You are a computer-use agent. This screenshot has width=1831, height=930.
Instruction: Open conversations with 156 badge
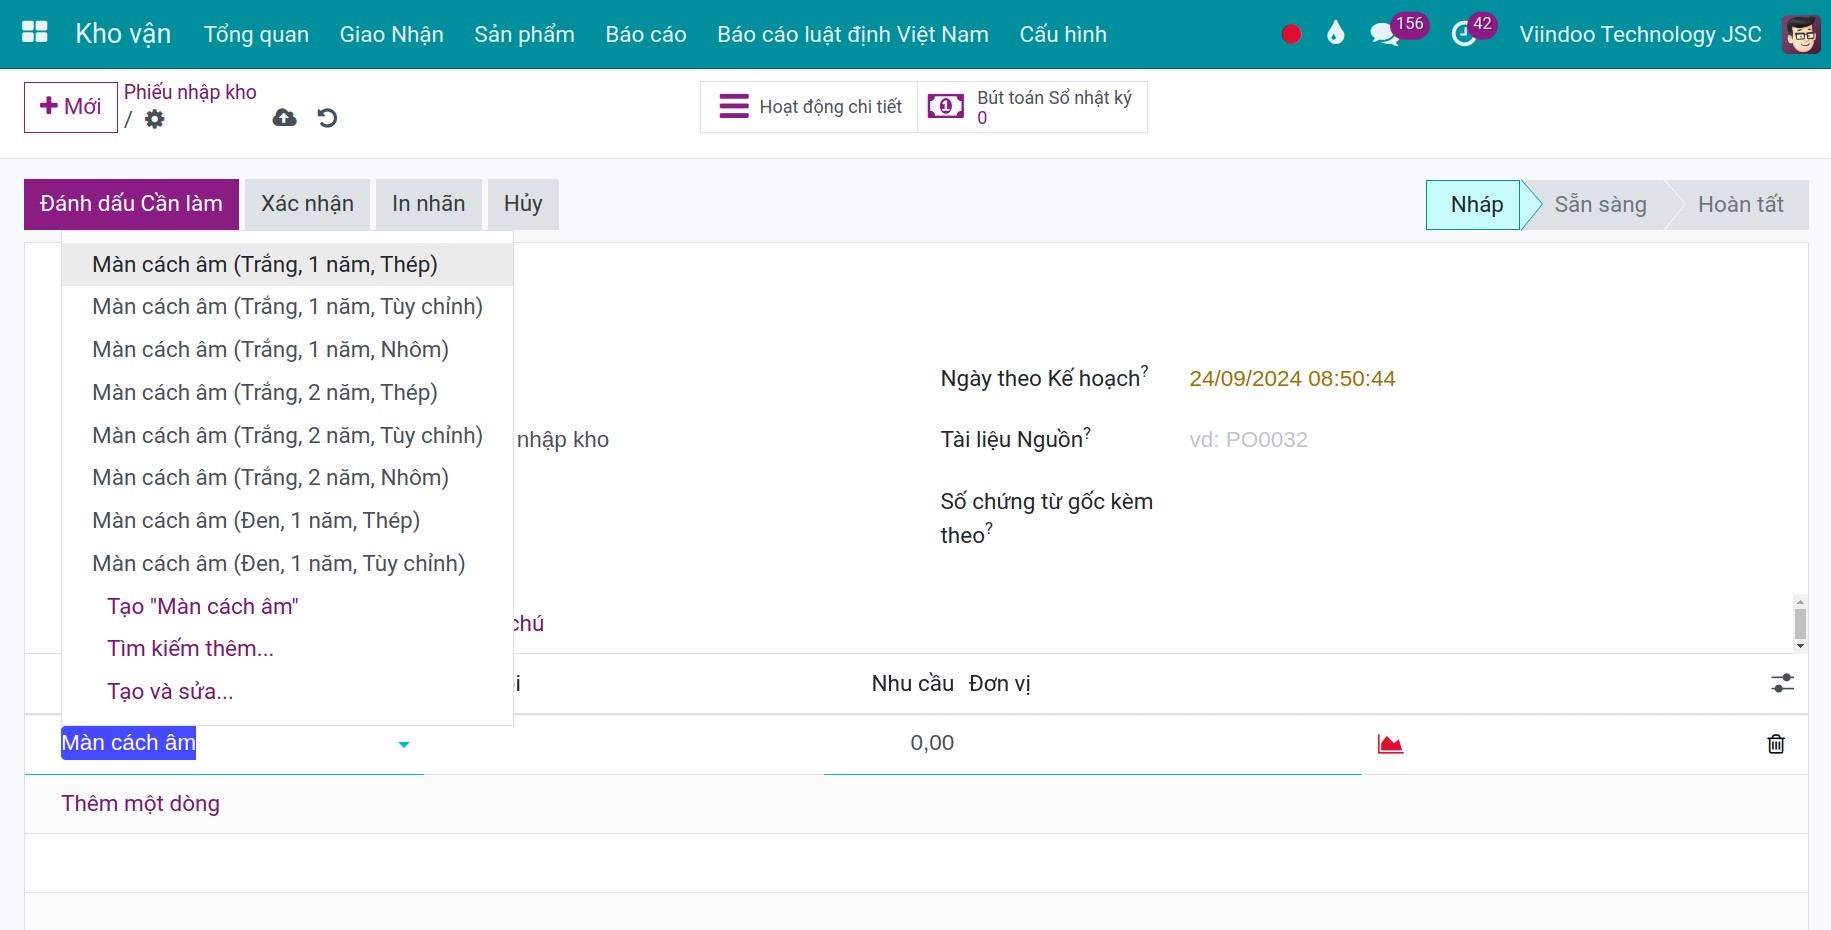coord(1398,32)
